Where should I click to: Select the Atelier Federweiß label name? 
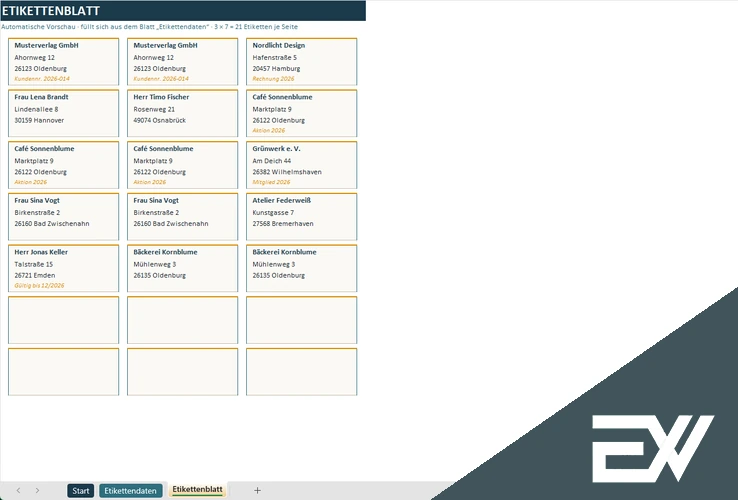click(x=281, y=201)
